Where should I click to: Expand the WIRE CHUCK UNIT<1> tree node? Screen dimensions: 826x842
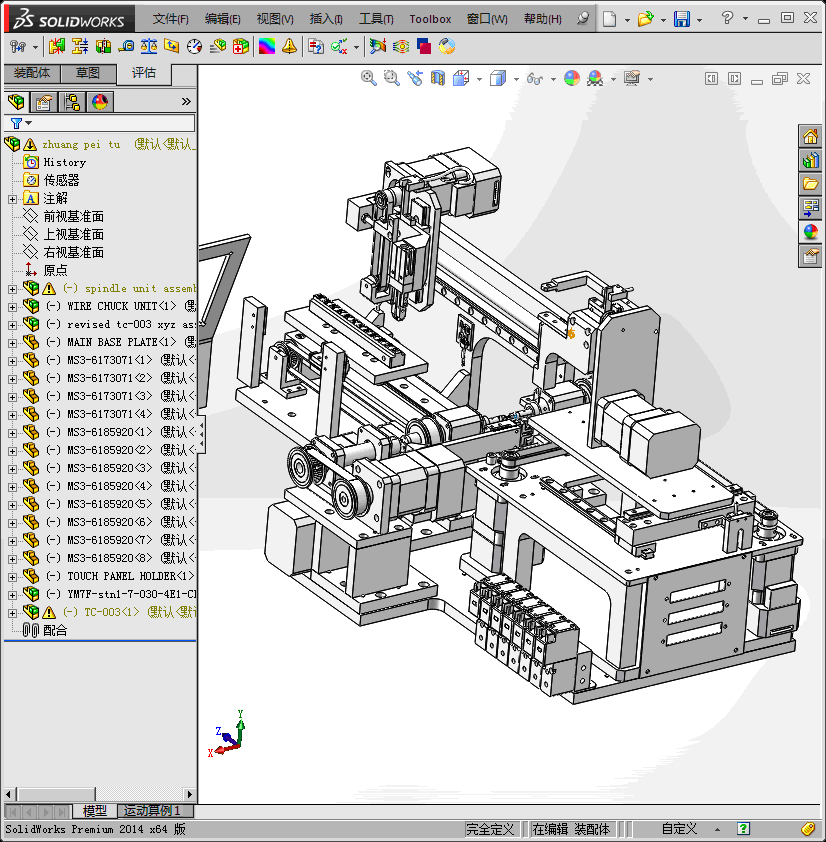point(12,306)
